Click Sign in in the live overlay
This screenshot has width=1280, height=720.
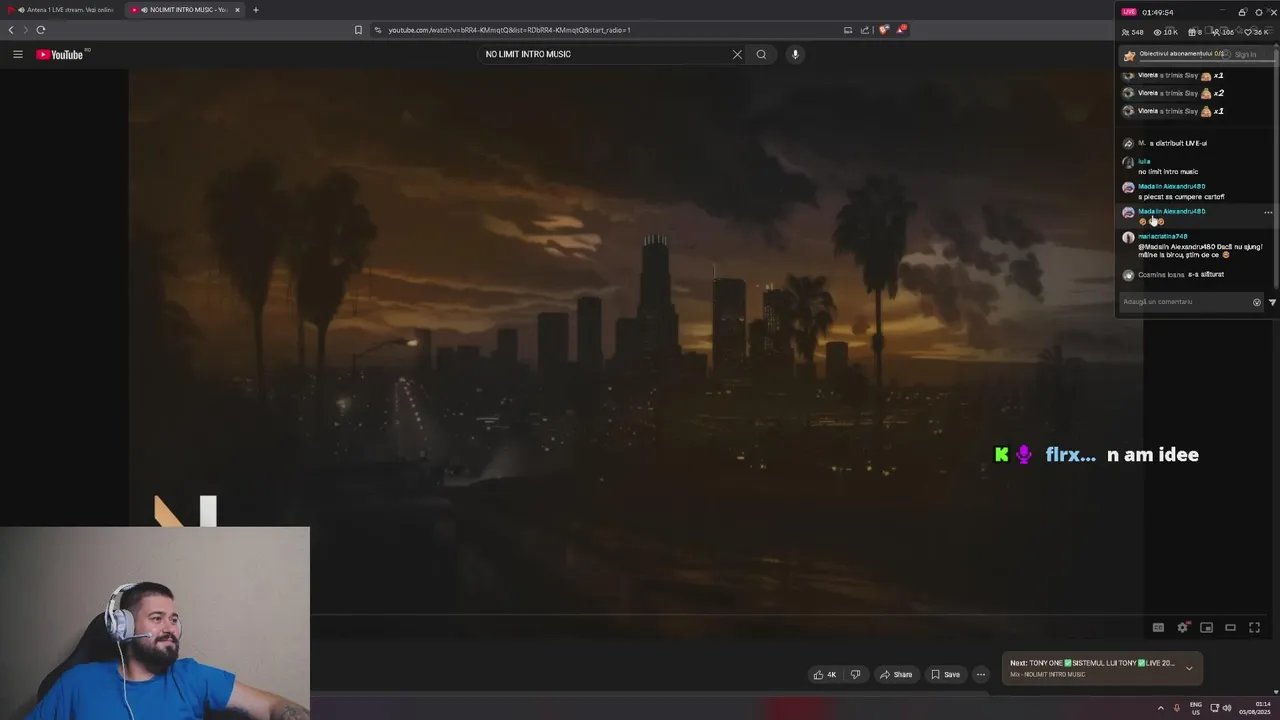(x=1245, y=54)
